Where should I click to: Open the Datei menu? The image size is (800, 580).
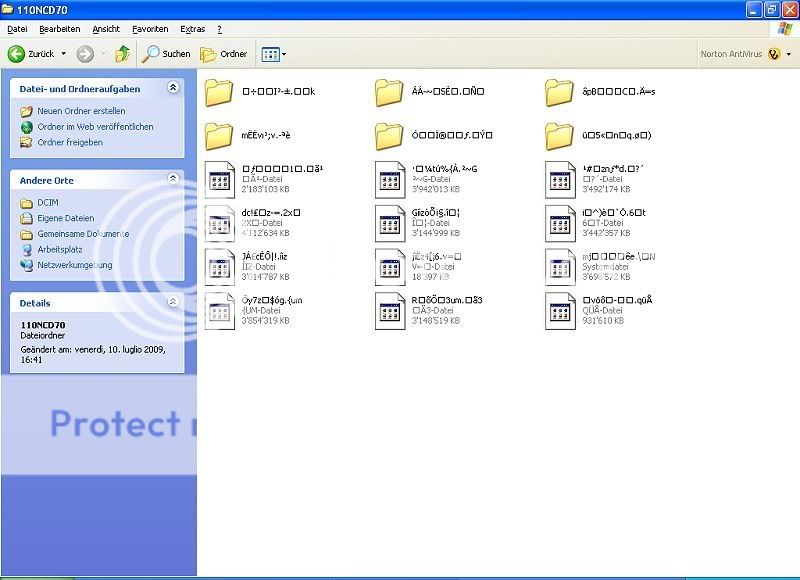[17, 29]
